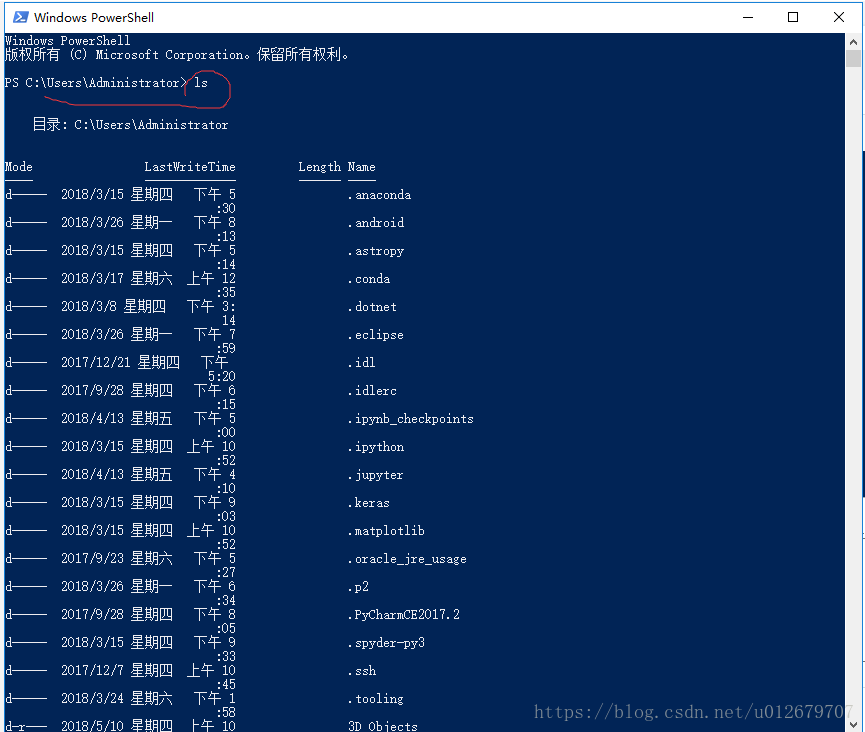
Task: Click the scrollbar down arrow
Action: point(853,724)
